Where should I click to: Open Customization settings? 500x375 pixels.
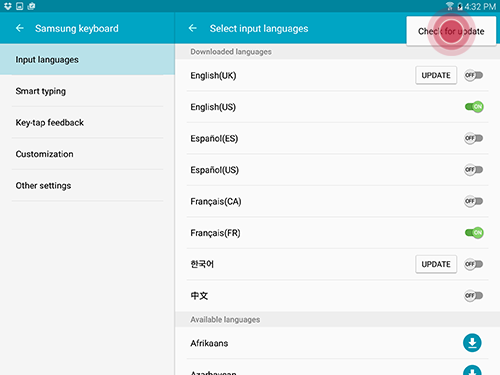87,154
